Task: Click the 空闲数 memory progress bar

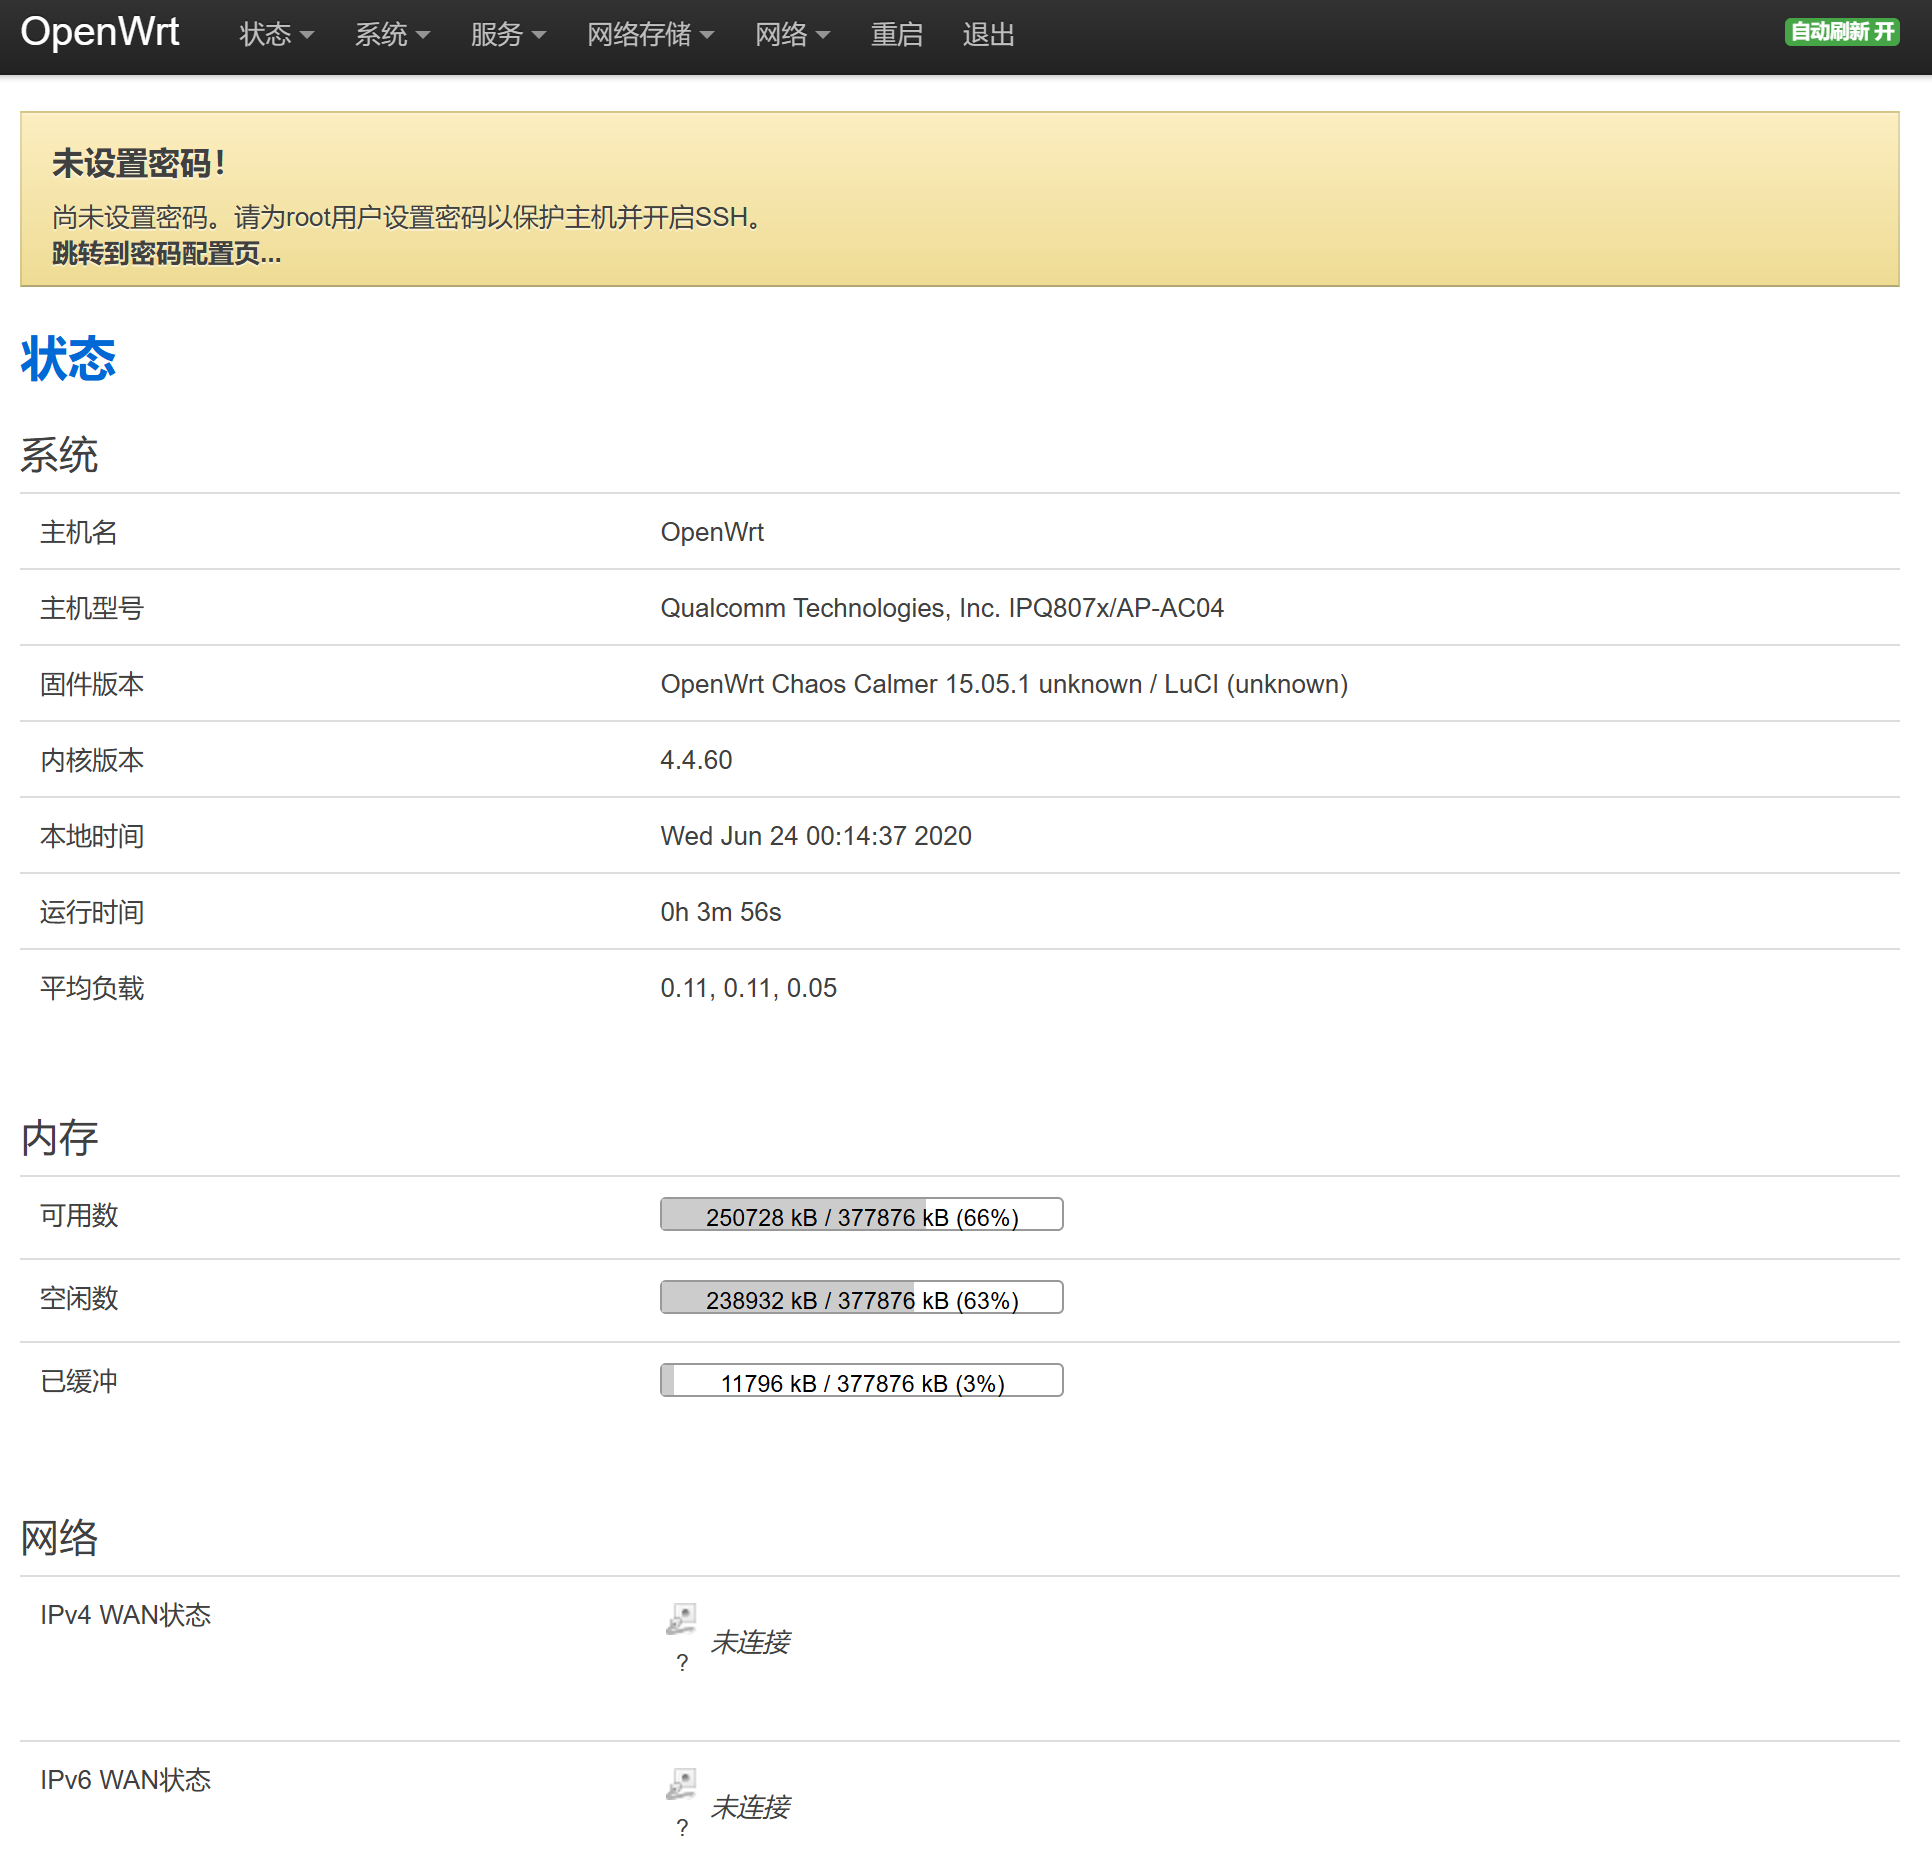Action: click(x=862, y=1298)
